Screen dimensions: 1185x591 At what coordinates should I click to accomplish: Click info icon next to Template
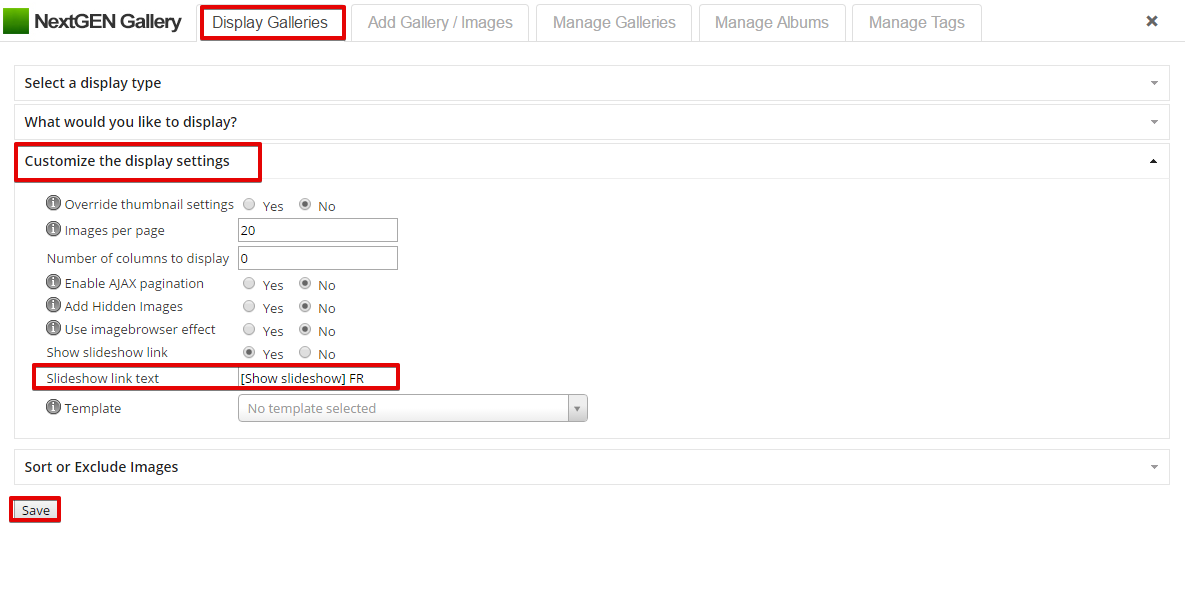(x=53, y=407)
